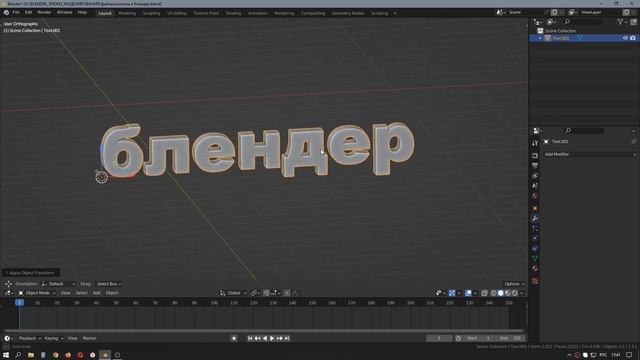The height and width of the screenshot is (360, 640).
Task: Open the Object Constraints properties tab
Action: [535, 249]
